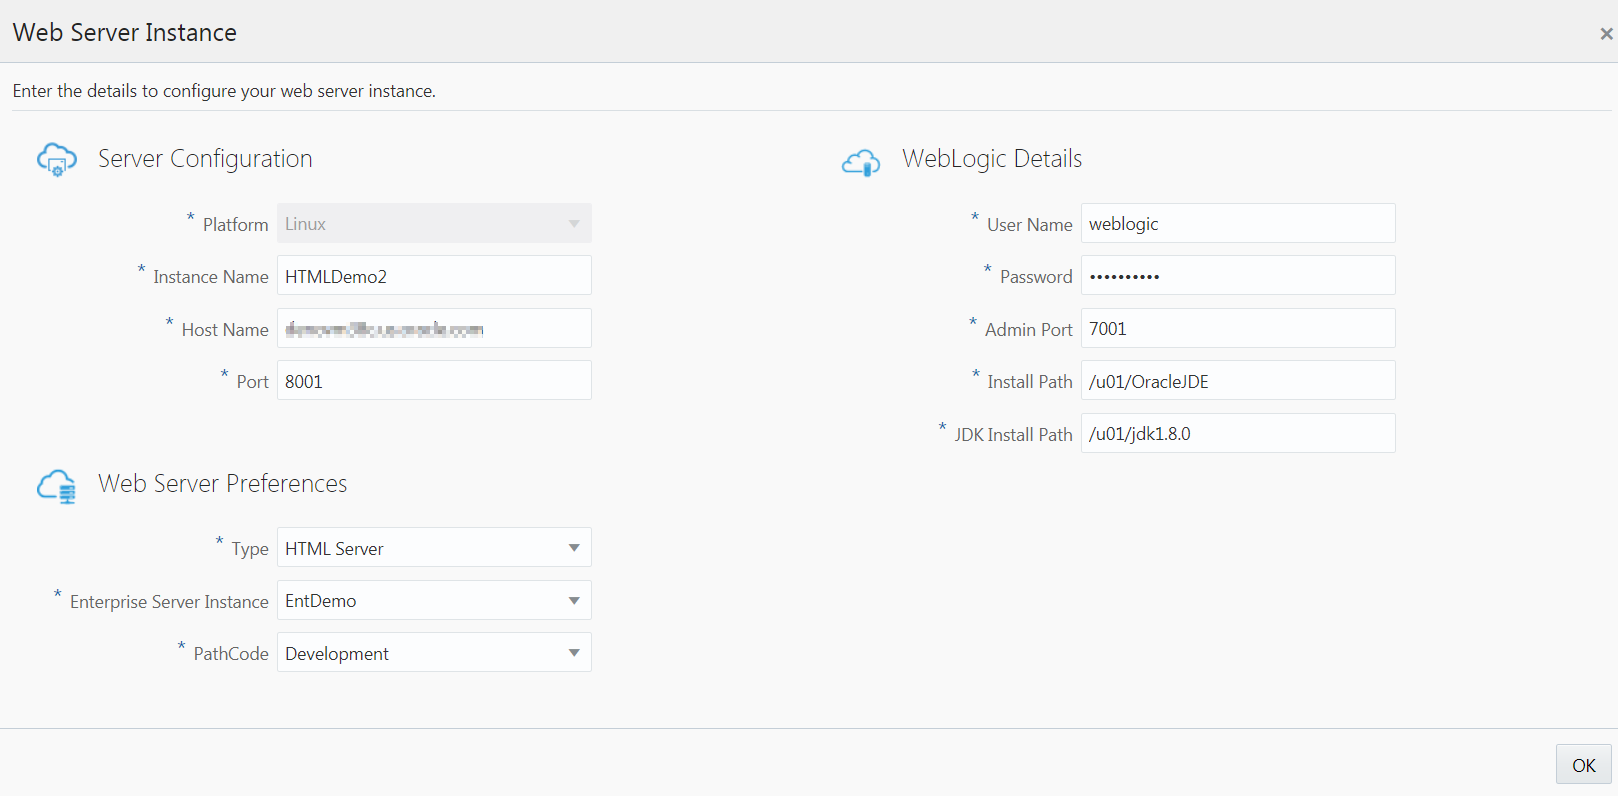Click the Admin Port field with 7001

(1238, 328)
